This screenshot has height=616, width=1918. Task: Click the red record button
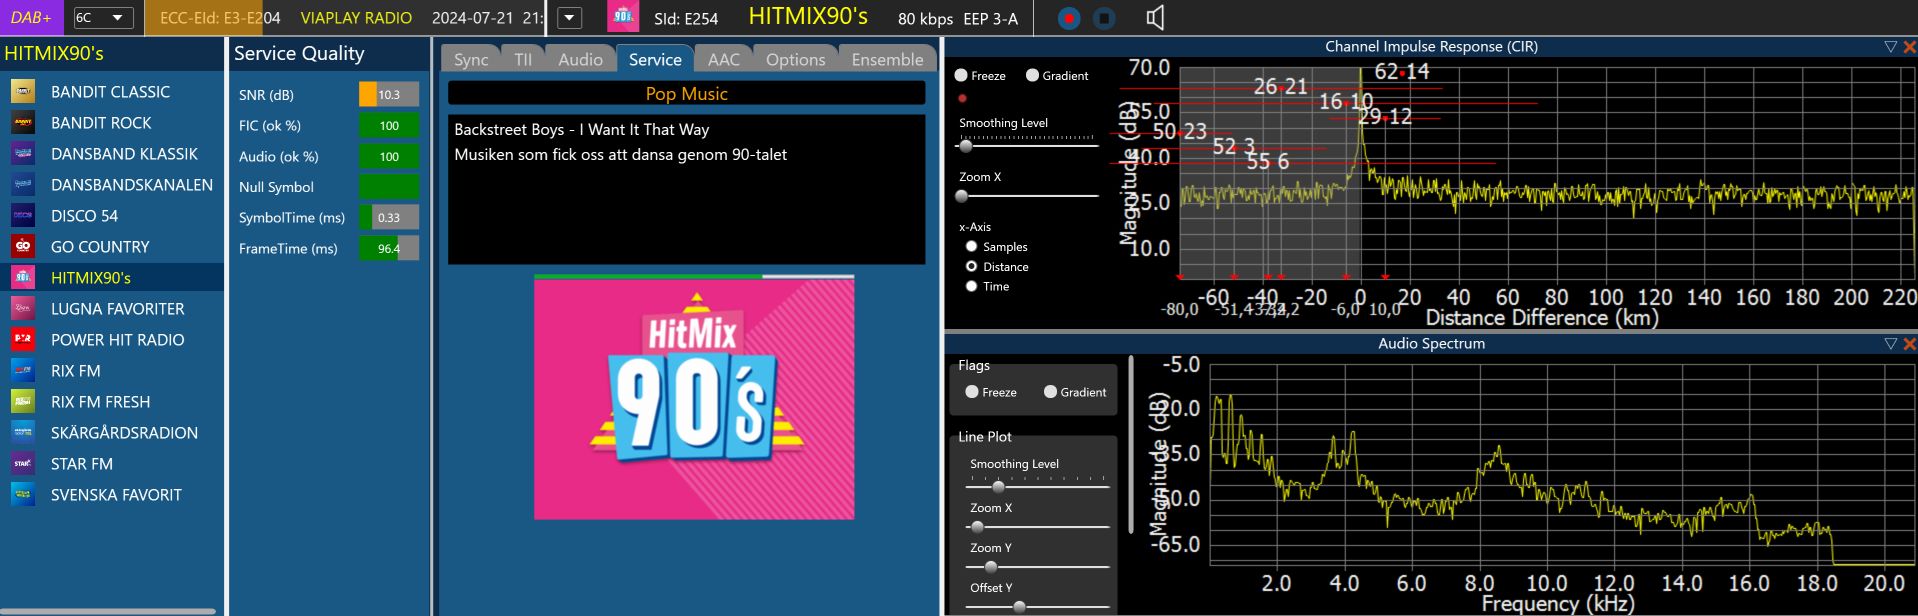coord(1068,18)
